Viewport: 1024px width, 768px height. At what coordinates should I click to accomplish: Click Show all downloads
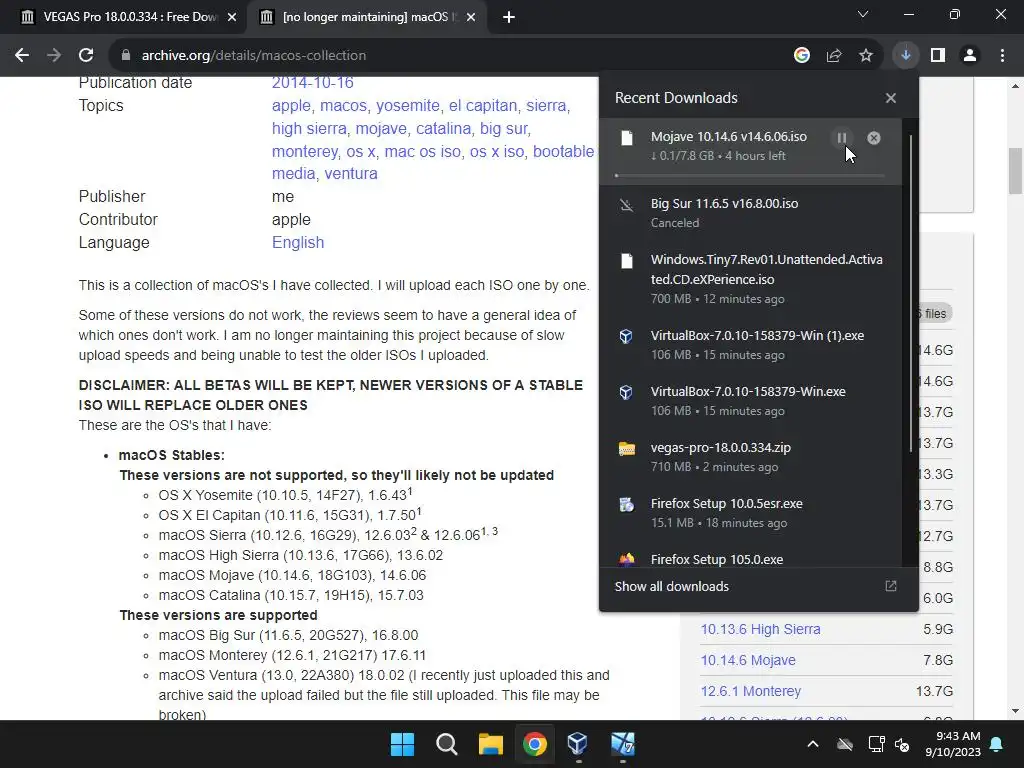click(x=671, y=586)
